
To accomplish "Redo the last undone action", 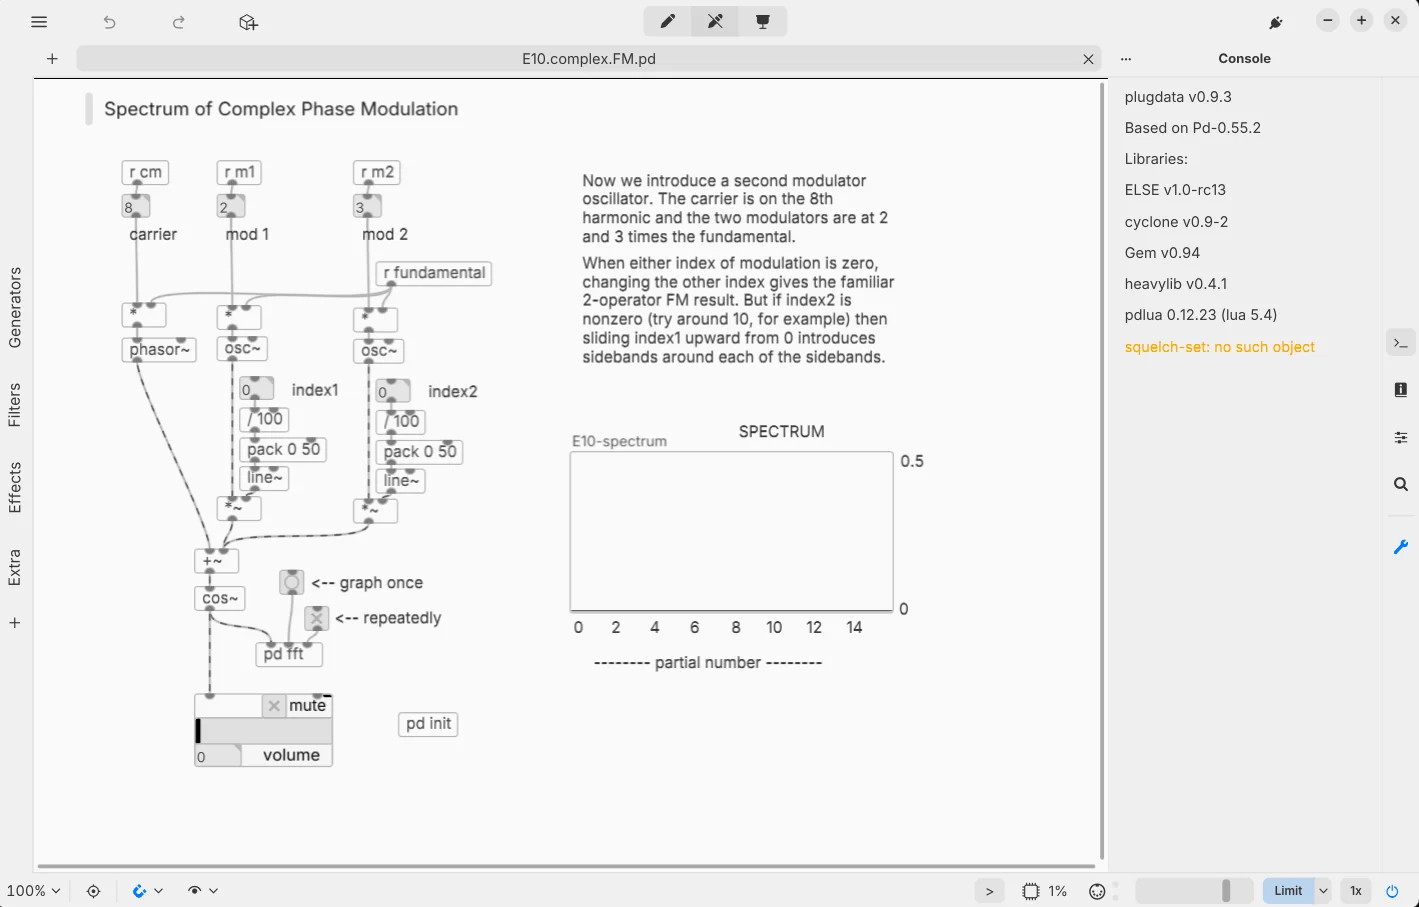I will pyautogui.click(x=179, y=22).
